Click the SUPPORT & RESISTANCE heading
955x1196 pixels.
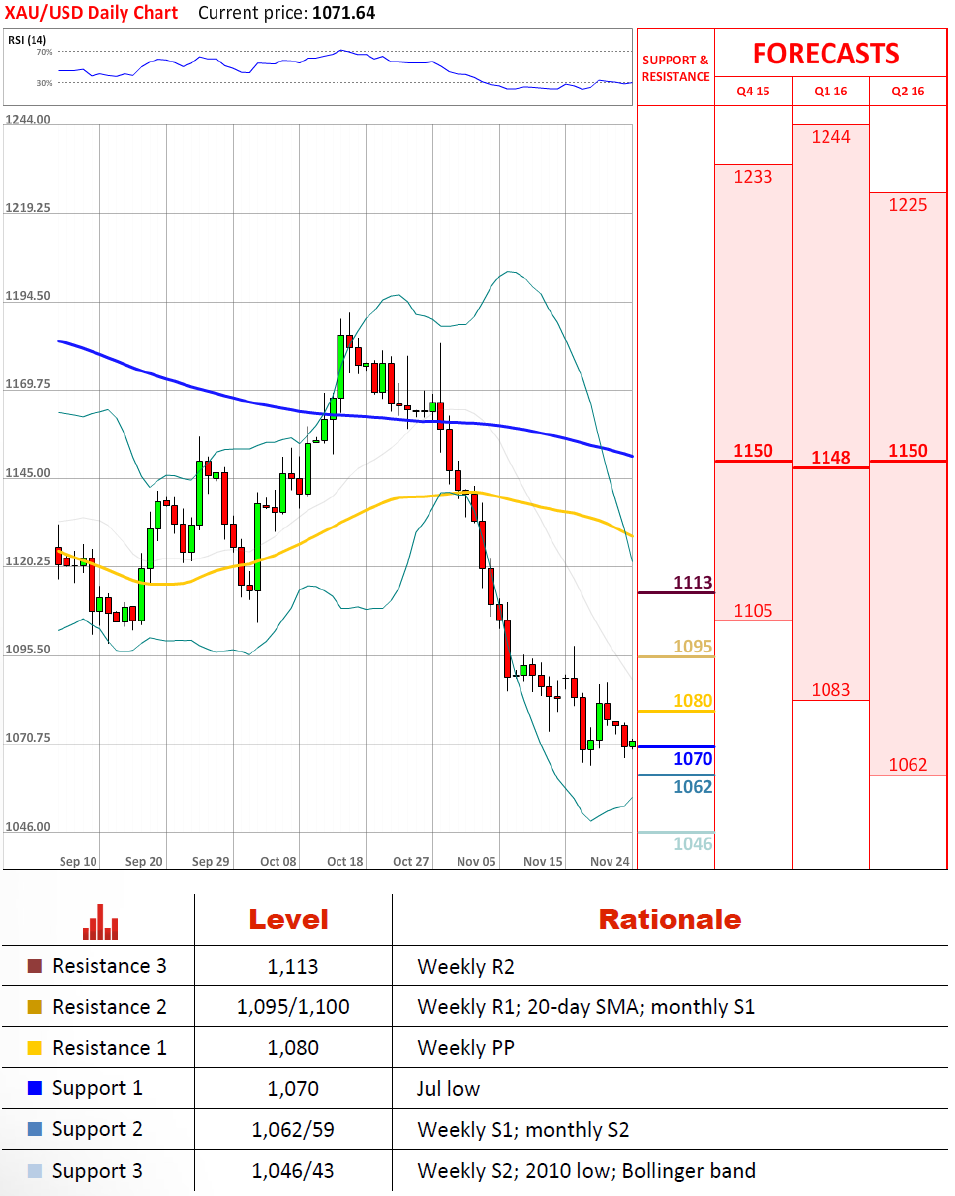point(675,68)
